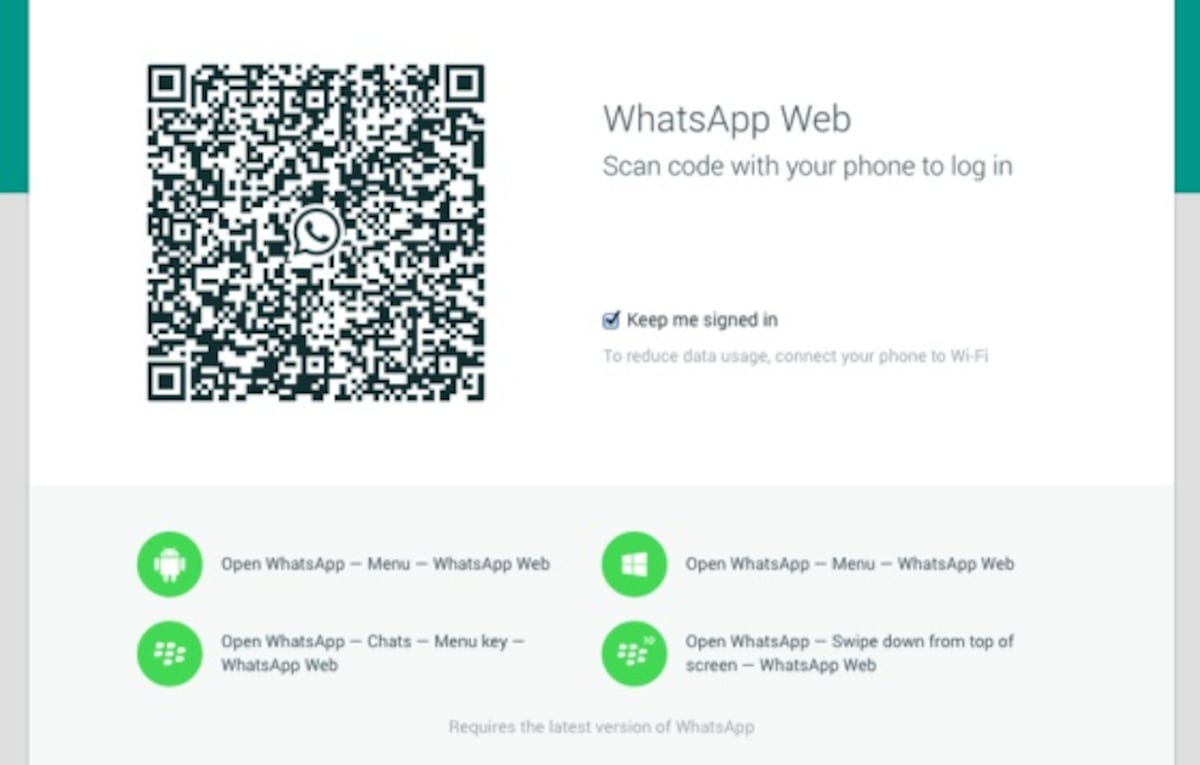Uncheck the Keep me signed in checkbox
This screenshot has width=1200, height=765.
[611, 320]
